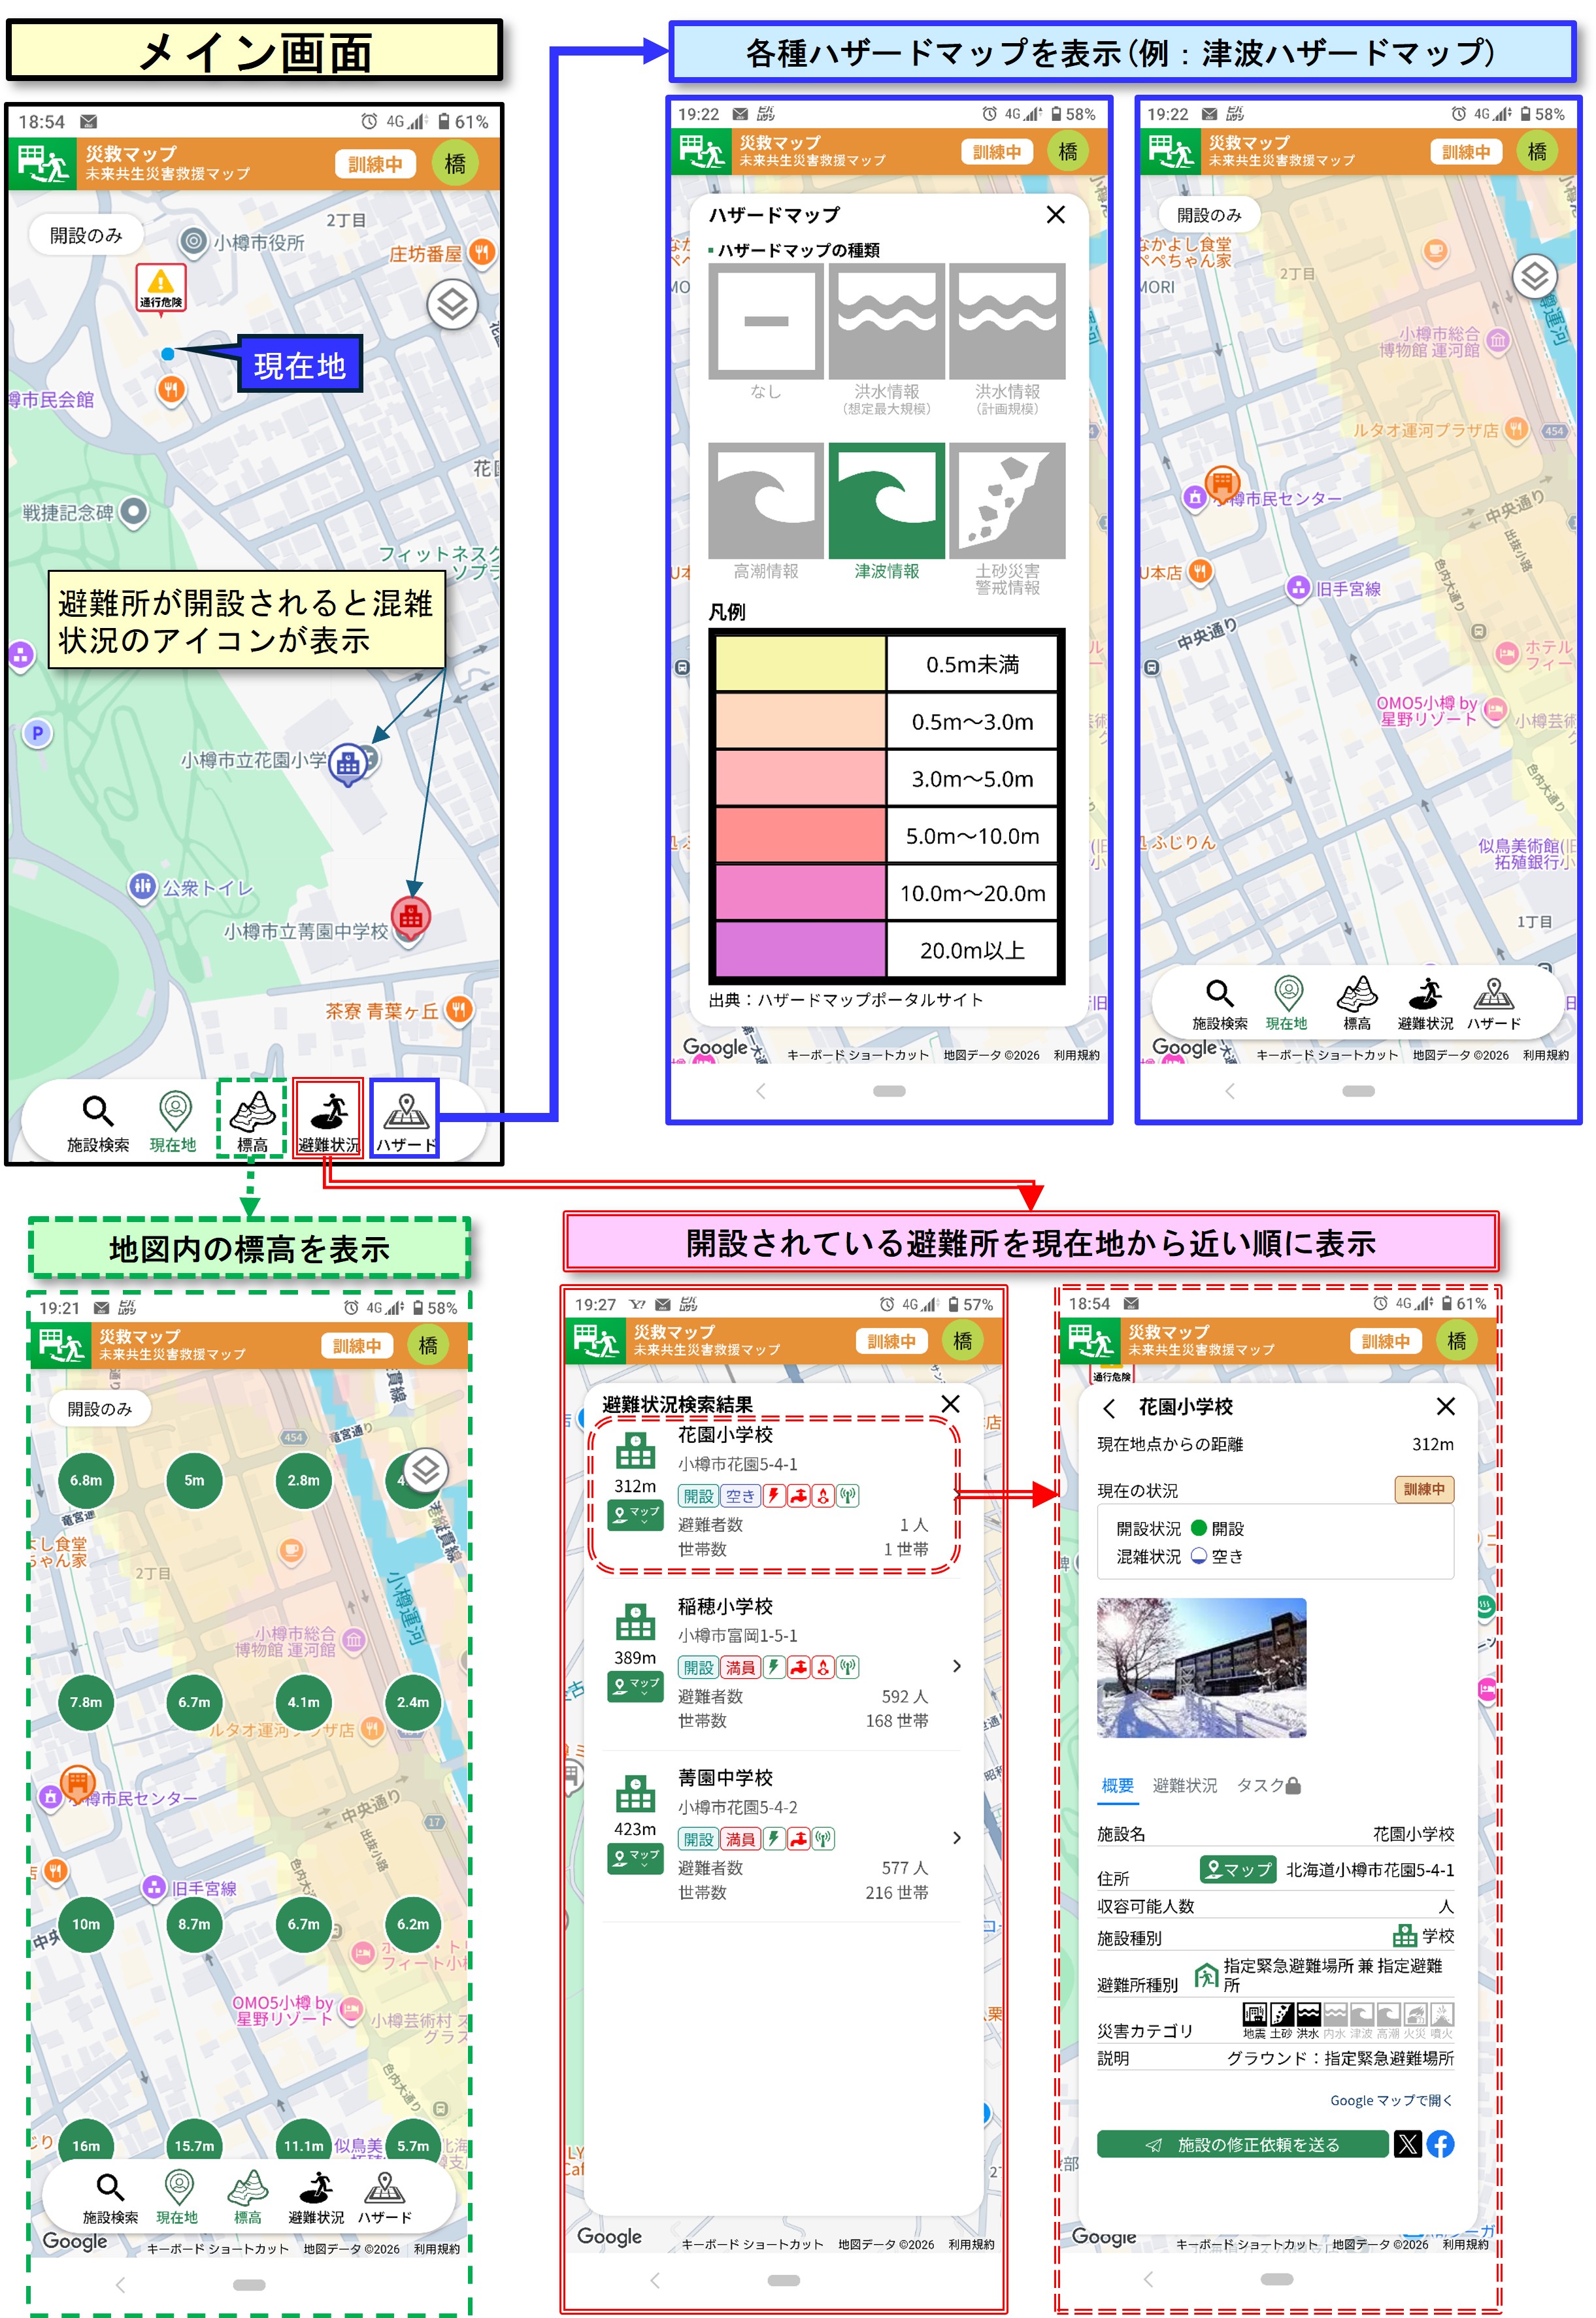The width and height of the screenshot is (1596, 2318).
Task: Tap the 現在地 nav item on the tsunami map screen
Action: click(x=1287, y=1003)
